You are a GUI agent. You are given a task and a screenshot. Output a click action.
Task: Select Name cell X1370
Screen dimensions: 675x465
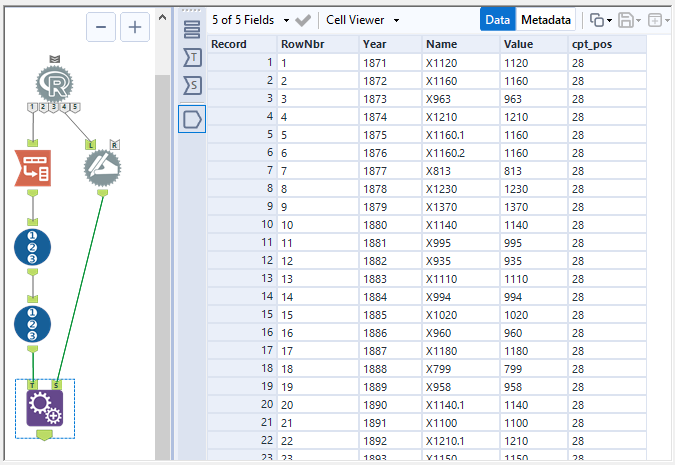tap(461, 207)
